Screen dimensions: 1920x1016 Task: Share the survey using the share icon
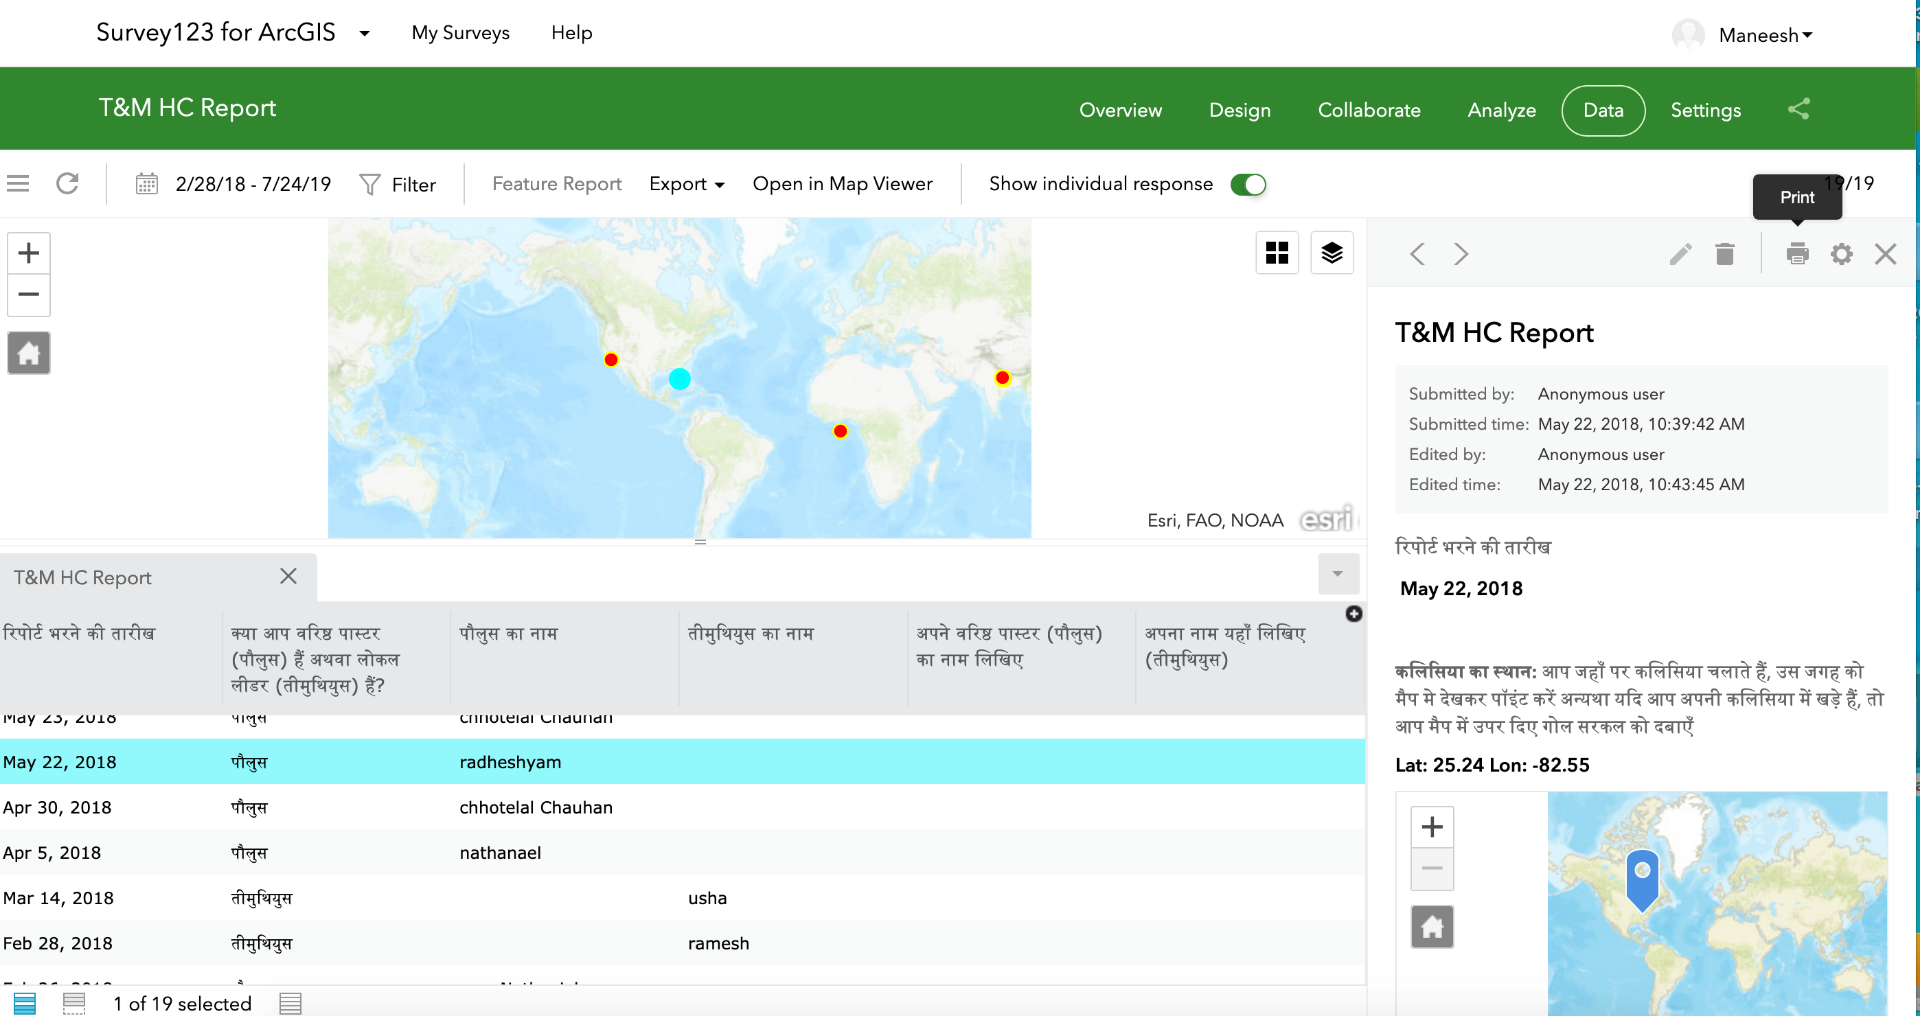(x=1799, y=109)
